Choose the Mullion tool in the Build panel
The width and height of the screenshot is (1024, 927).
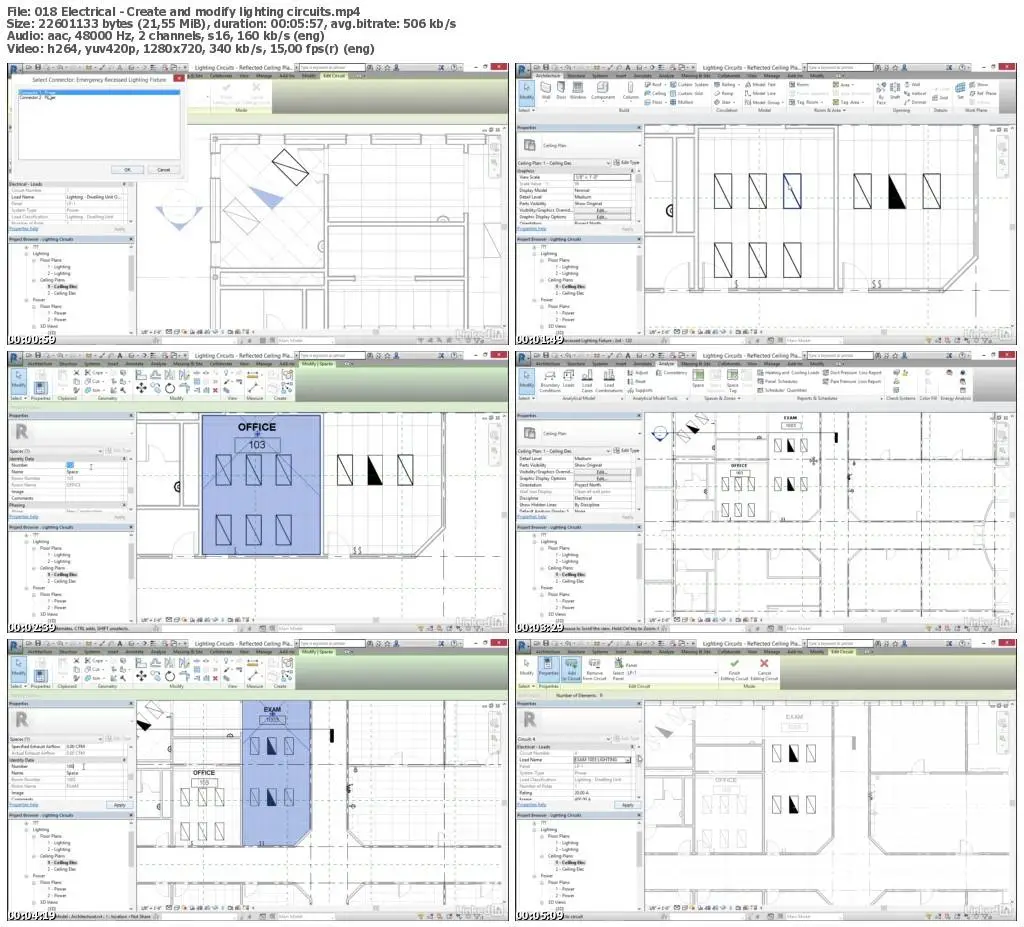[x=681, y=102]
